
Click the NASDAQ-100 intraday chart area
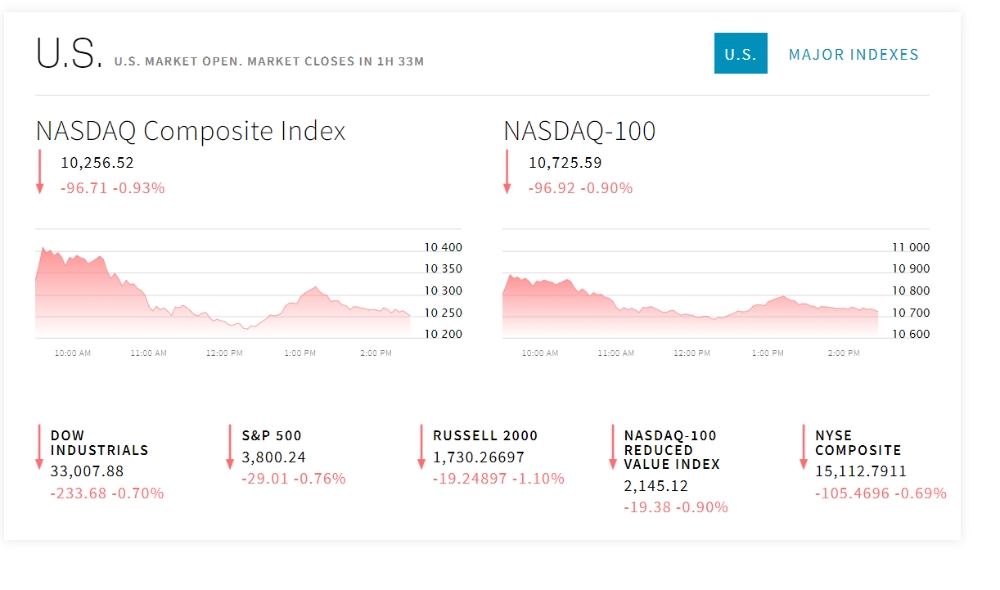[x=690, y=295]
